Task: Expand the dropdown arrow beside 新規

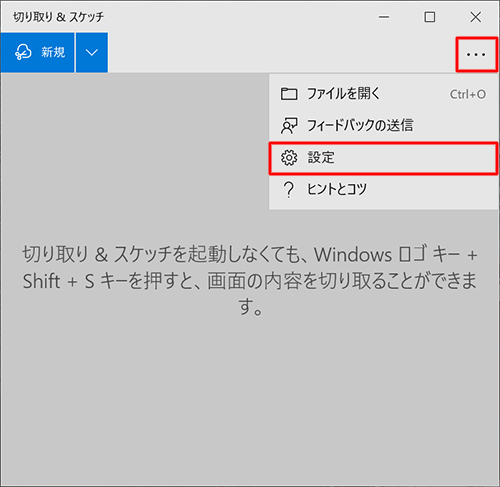Action: [92, 52]
